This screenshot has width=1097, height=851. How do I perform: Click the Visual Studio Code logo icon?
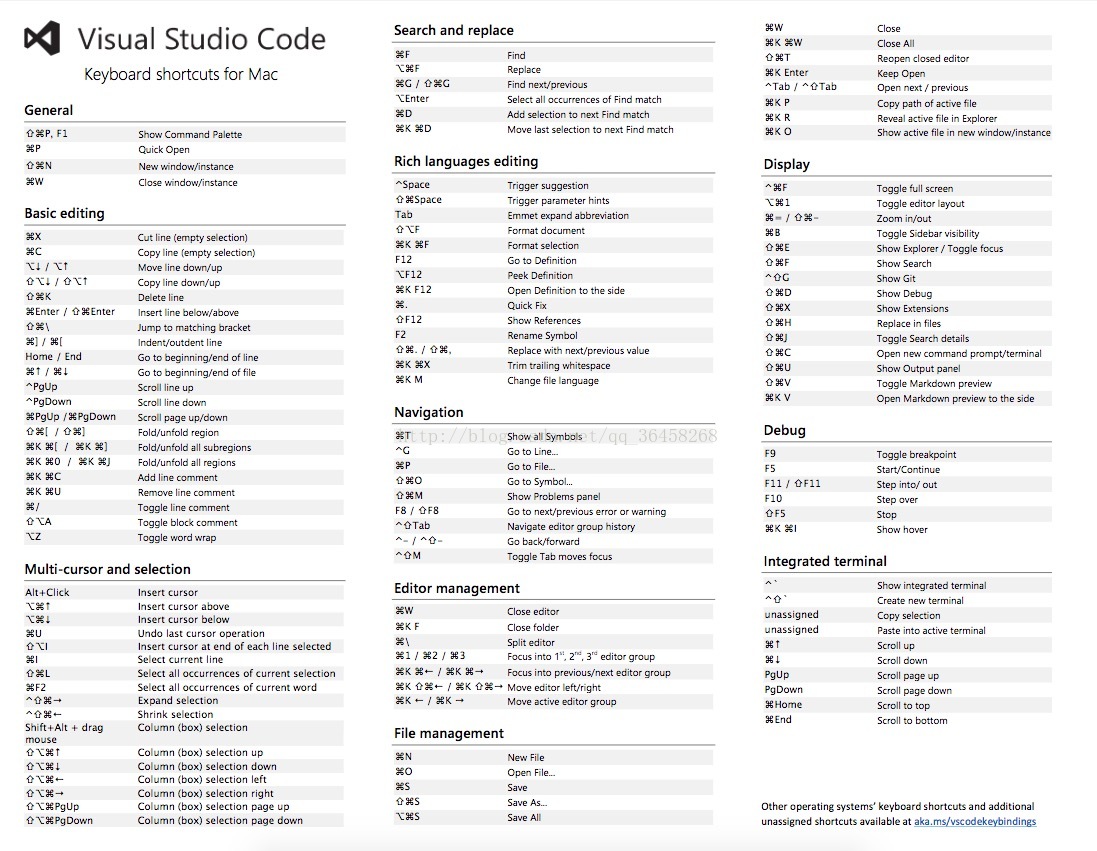42,38
